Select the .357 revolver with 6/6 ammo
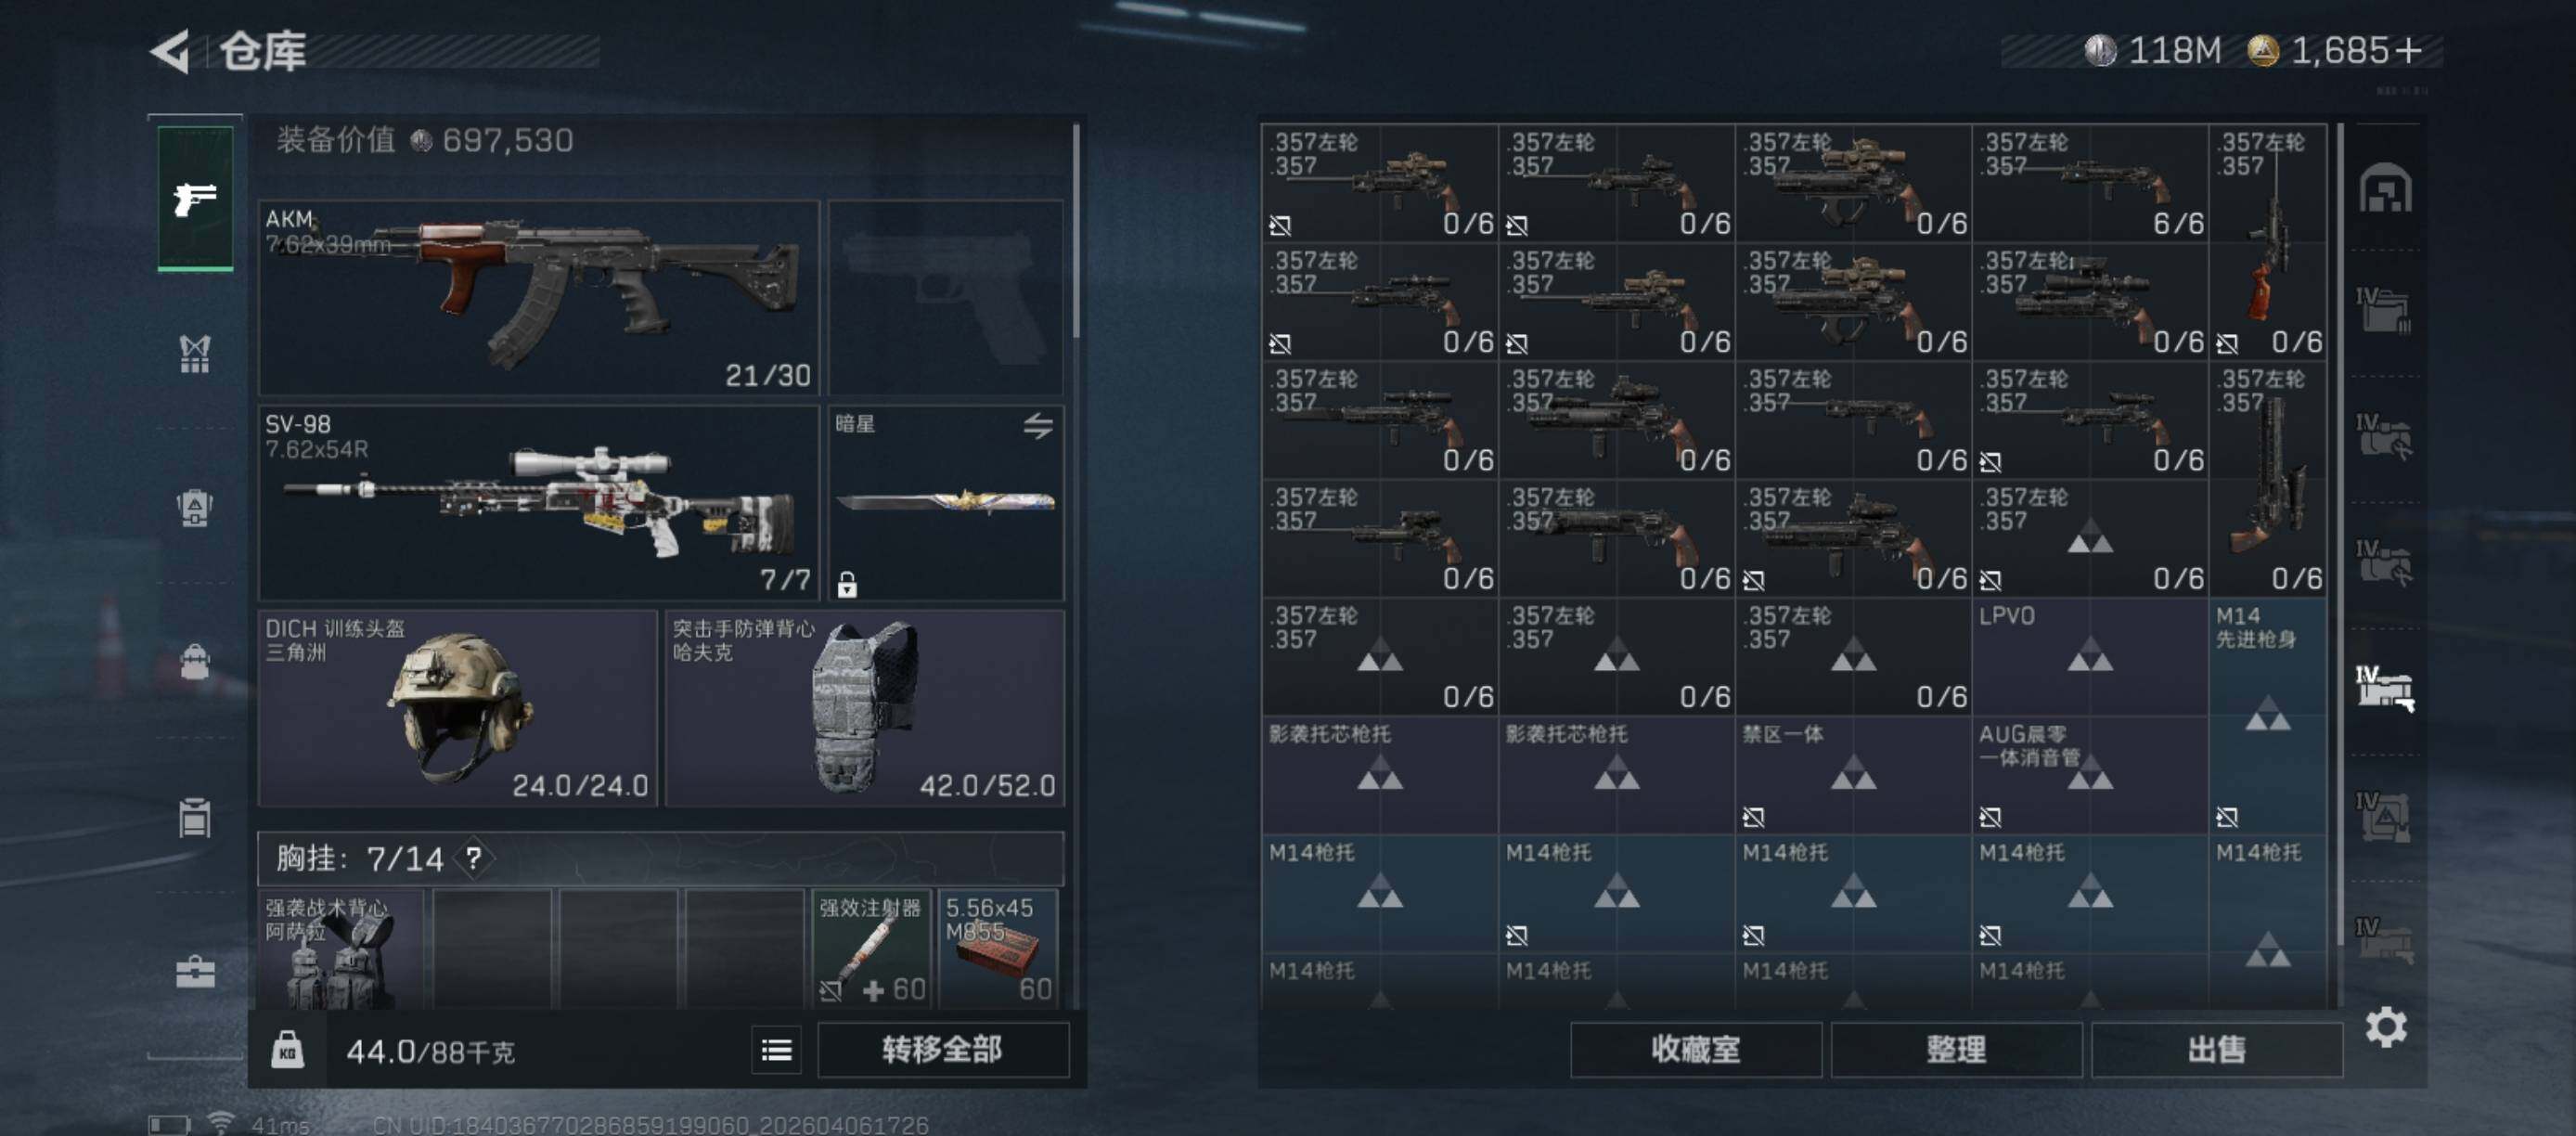This screenshot has width=2576, height=1136. [x=2090, y=183]
